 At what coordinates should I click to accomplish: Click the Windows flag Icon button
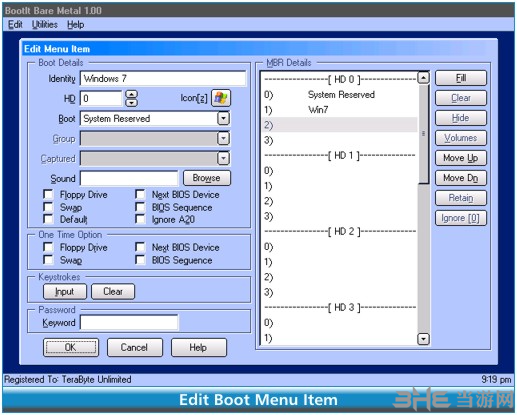tap(221, 98)
